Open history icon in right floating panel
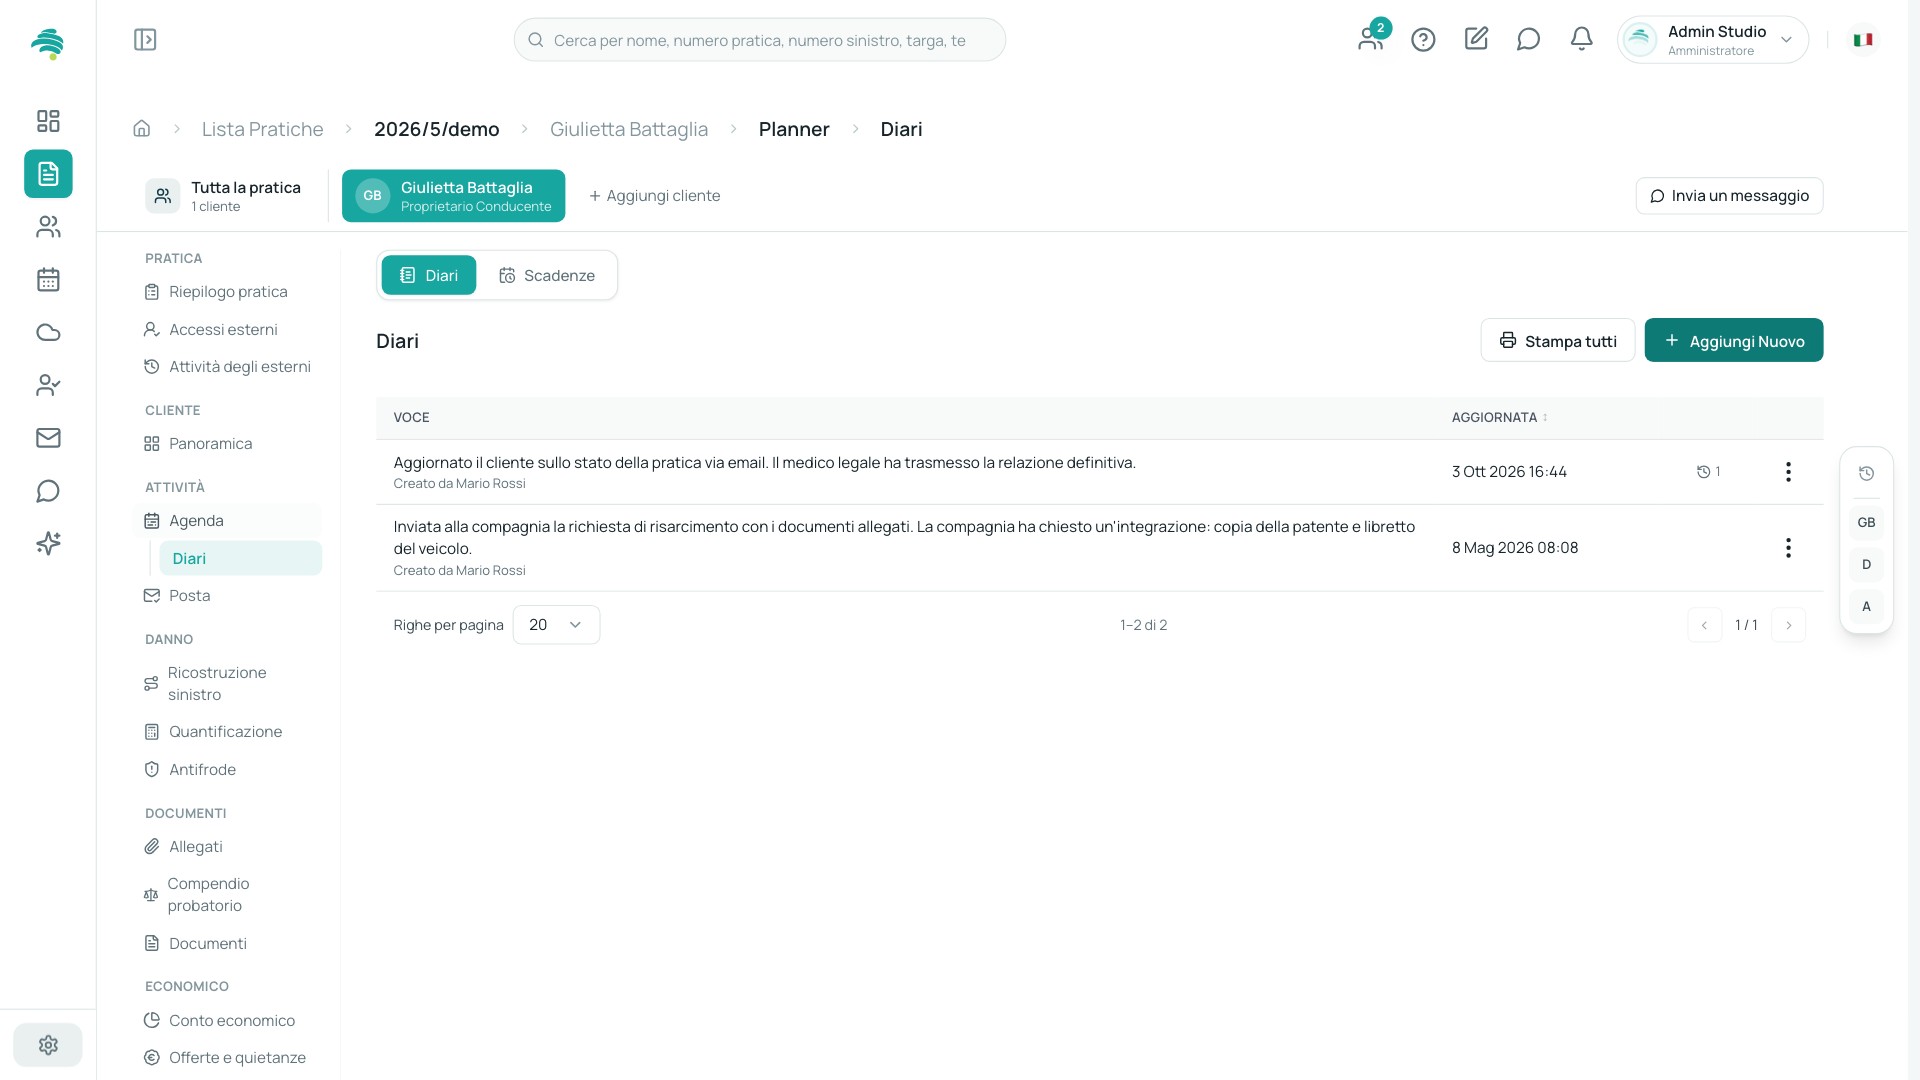This screenshot has height=1080, width=1920. coord(1866,474)
